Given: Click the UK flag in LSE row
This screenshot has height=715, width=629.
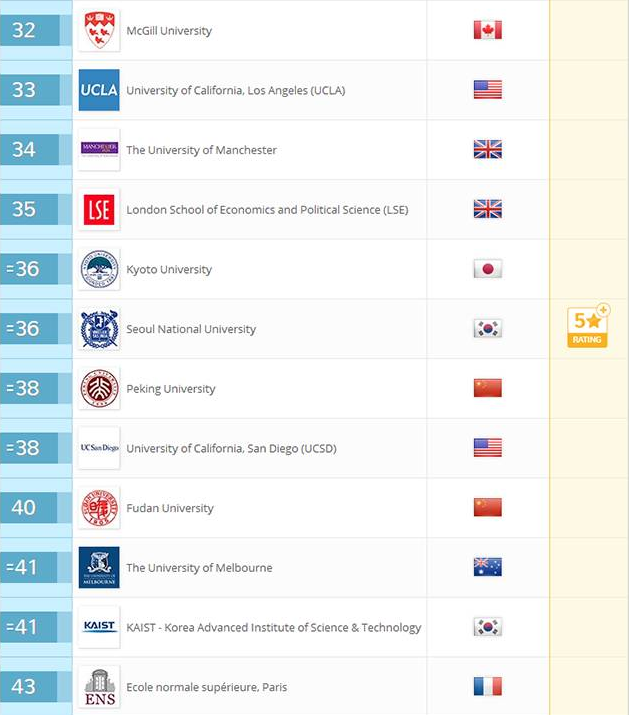Looking at the screenshot, I should [x=488, y=209].
